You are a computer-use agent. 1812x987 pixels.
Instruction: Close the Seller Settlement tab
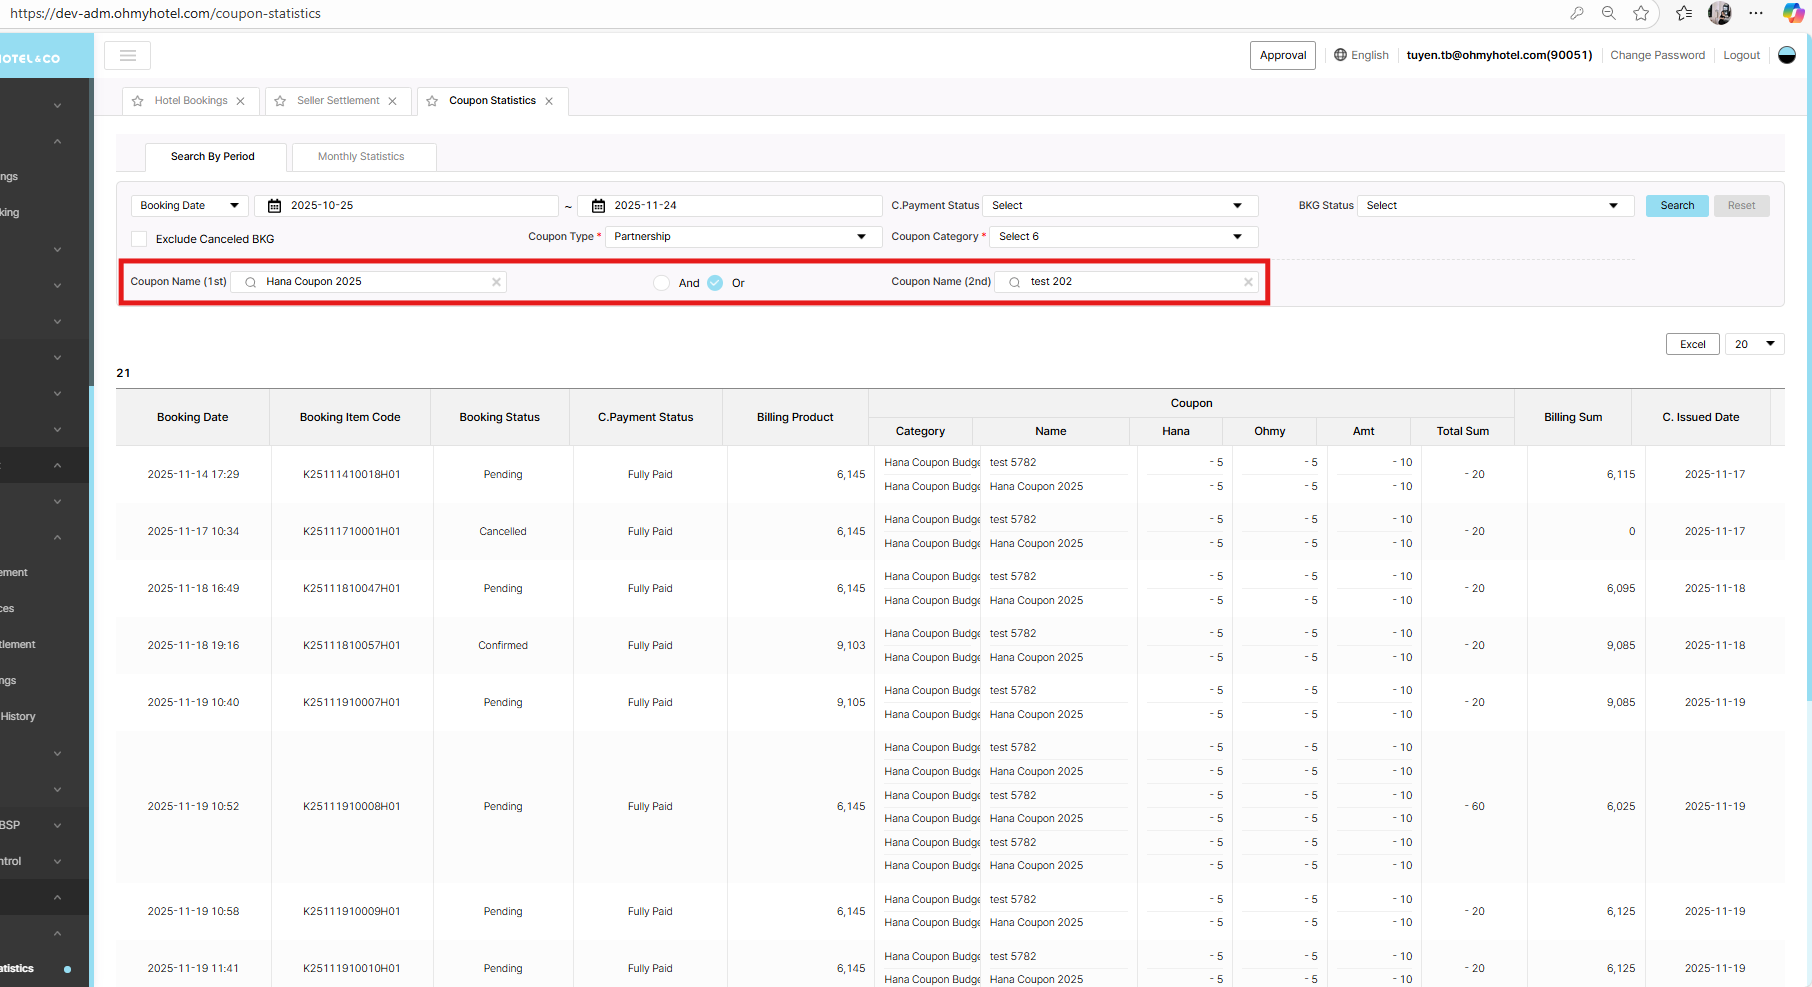click(x=393, y=101)
